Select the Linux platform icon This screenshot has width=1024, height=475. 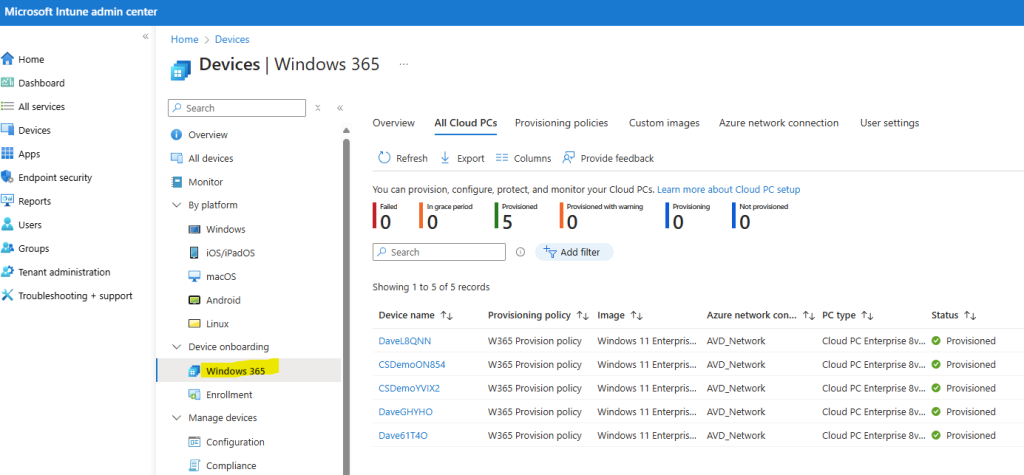click(194, 324)
